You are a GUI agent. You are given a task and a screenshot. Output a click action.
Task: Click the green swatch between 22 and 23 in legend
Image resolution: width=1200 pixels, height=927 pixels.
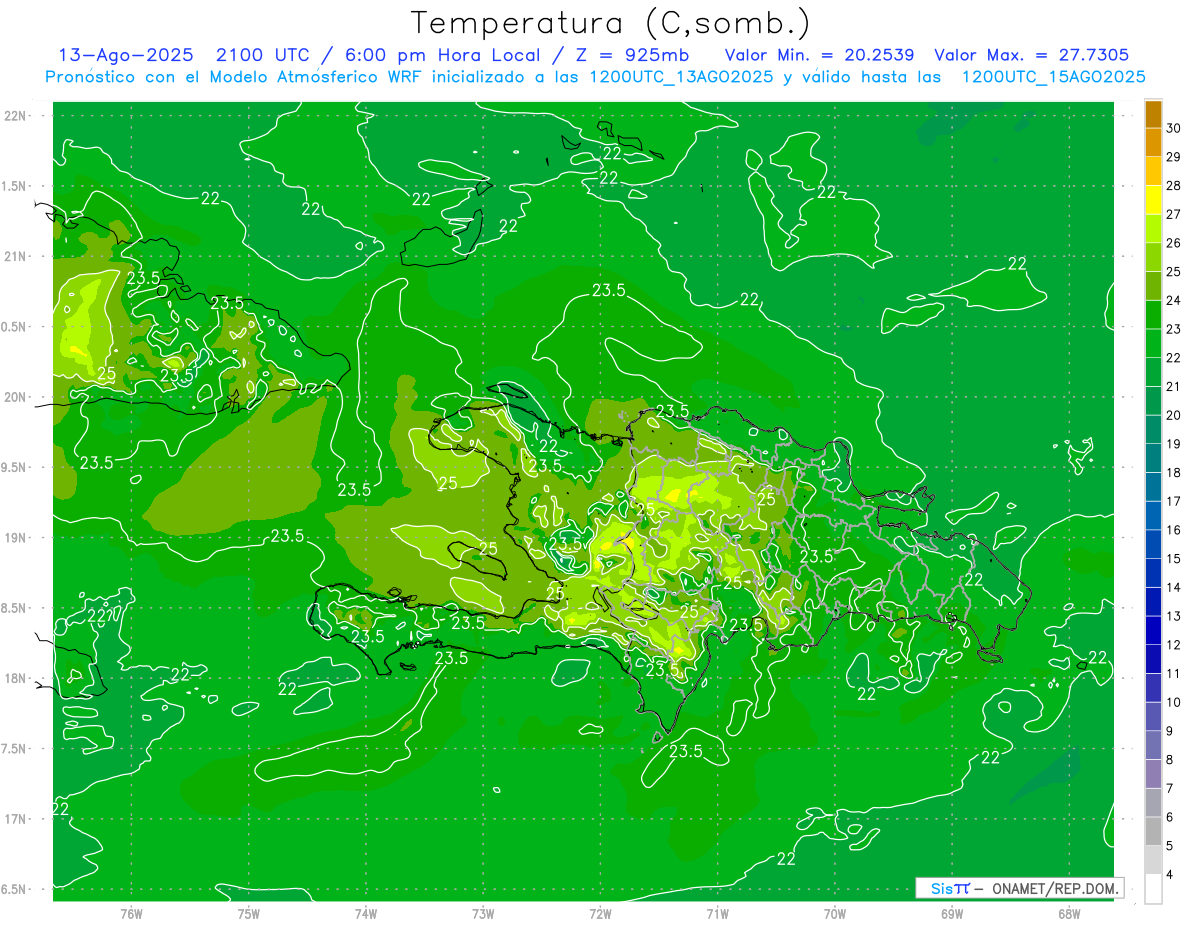(x=1153, y=343)
